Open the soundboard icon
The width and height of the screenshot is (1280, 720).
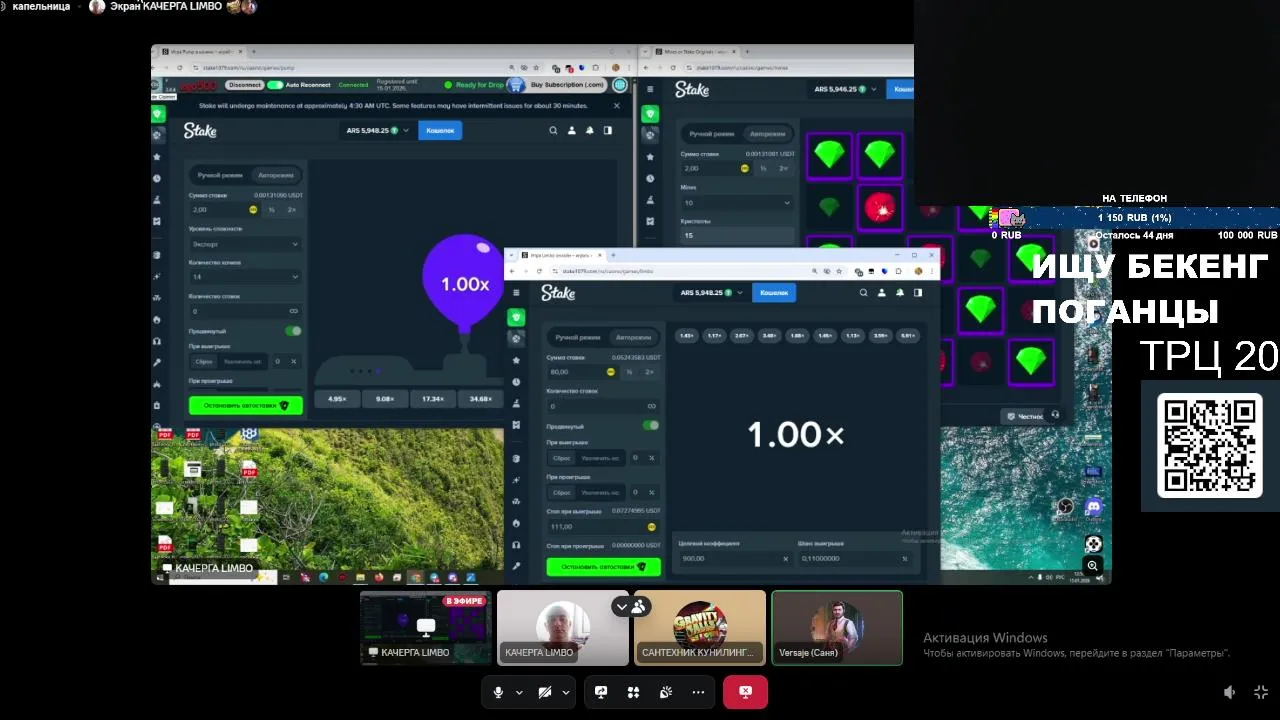click(666, 692)
